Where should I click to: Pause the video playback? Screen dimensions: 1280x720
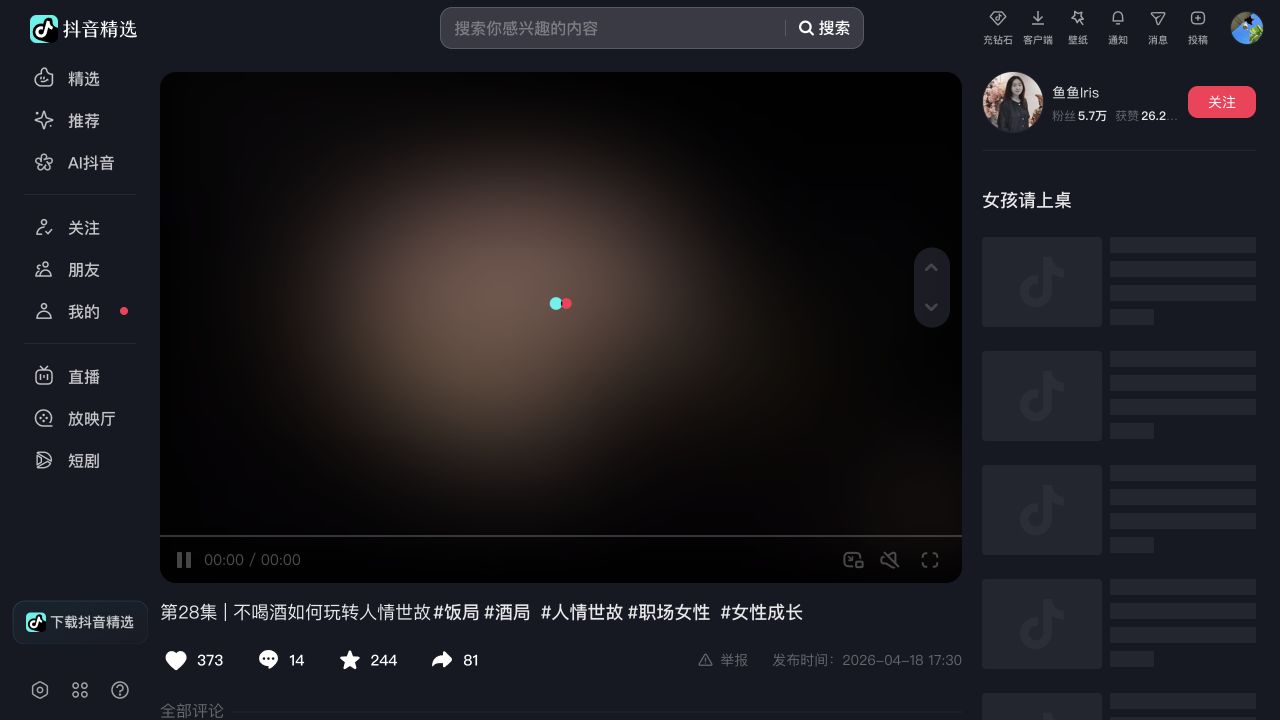click(184, 560)
